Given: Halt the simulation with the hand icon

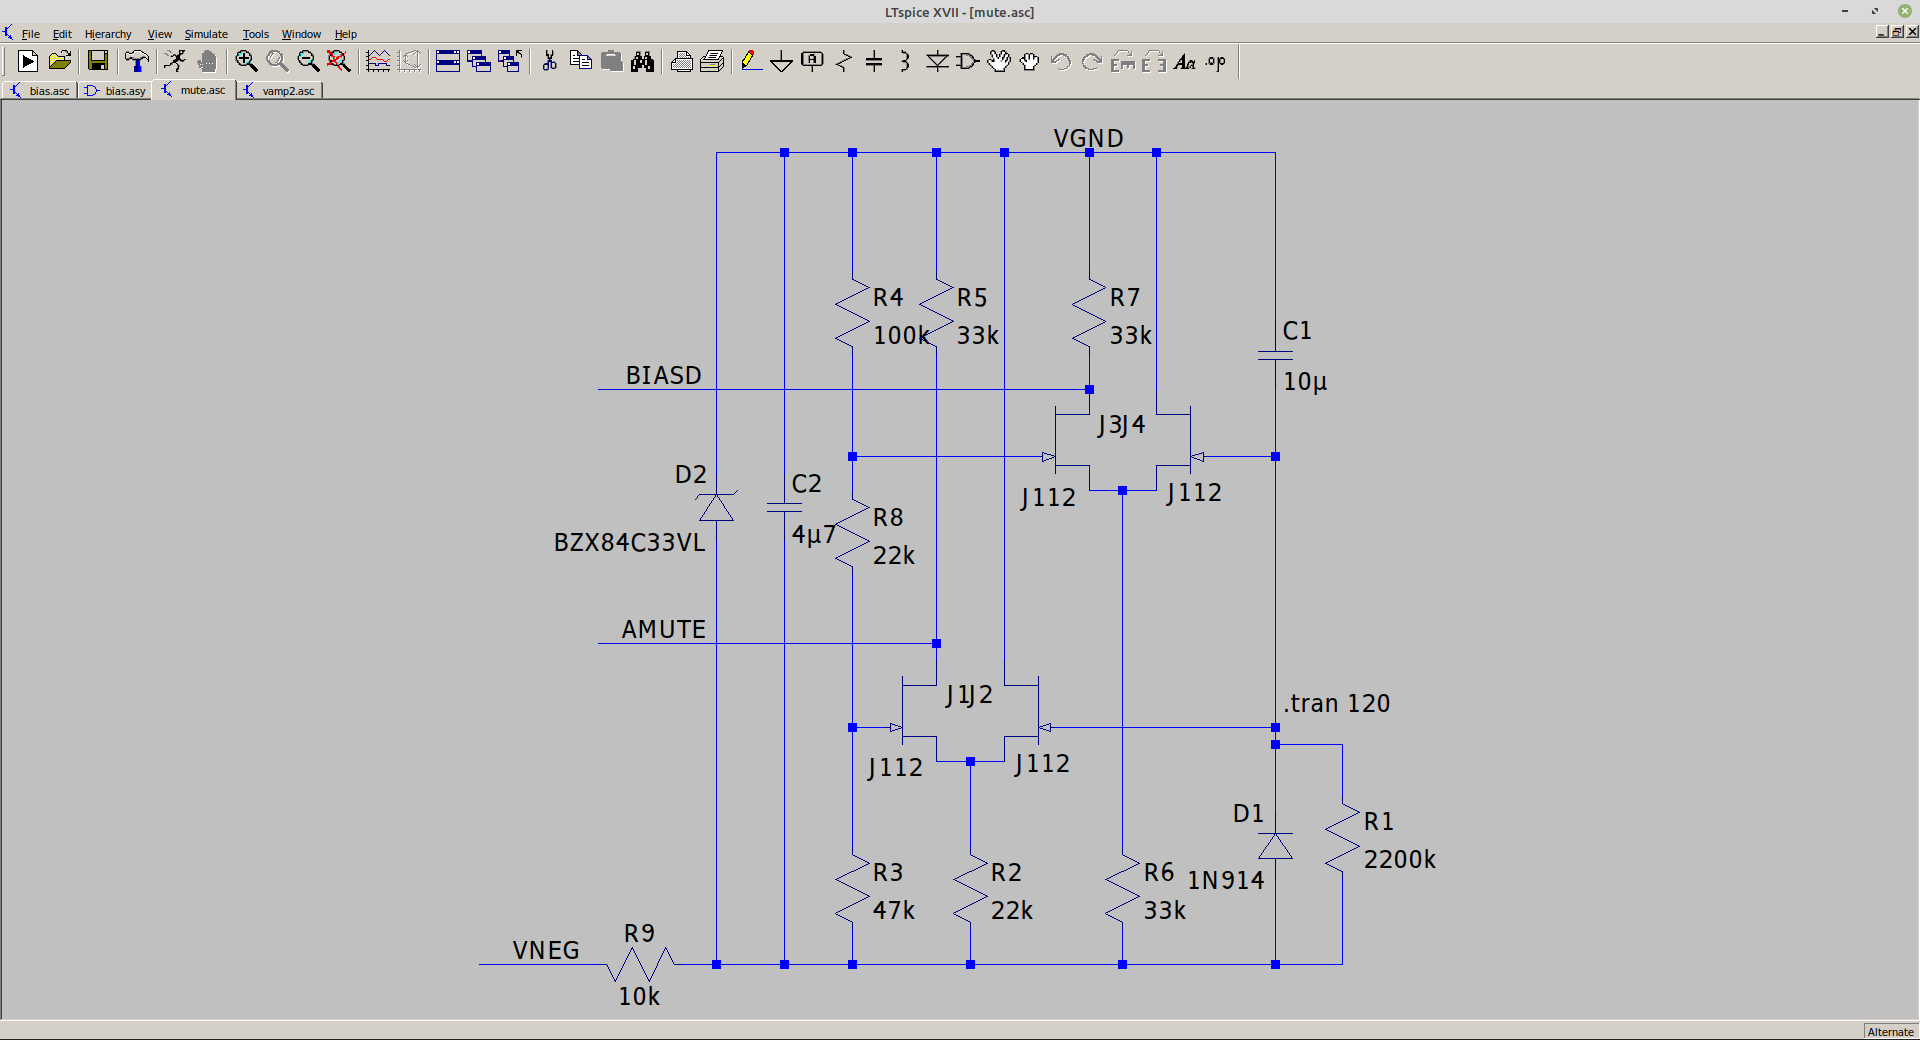Looking at the screenshot, I should [207, 61].
